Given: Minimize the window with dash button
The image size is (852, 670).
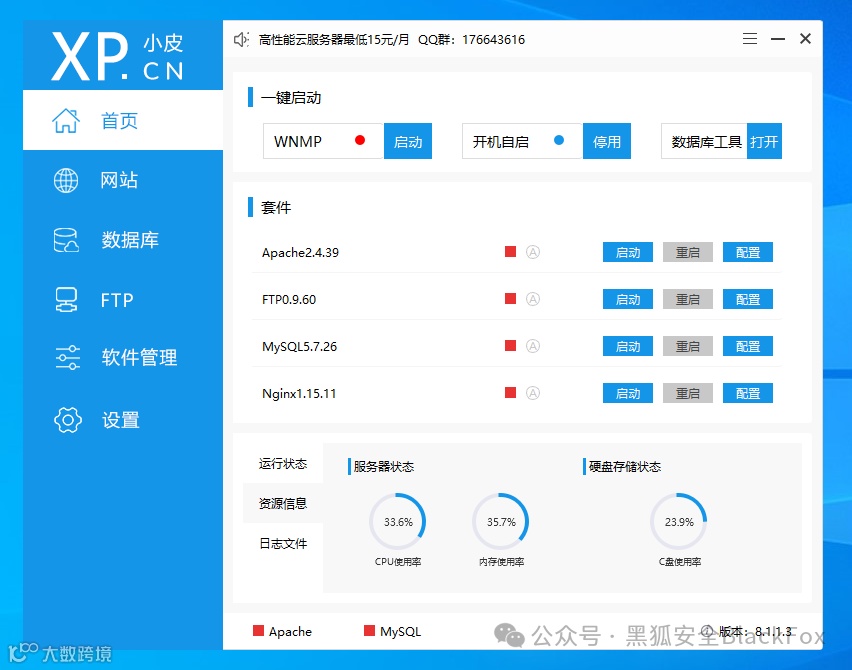Looking at the screenshot, I should click(778, 39).
